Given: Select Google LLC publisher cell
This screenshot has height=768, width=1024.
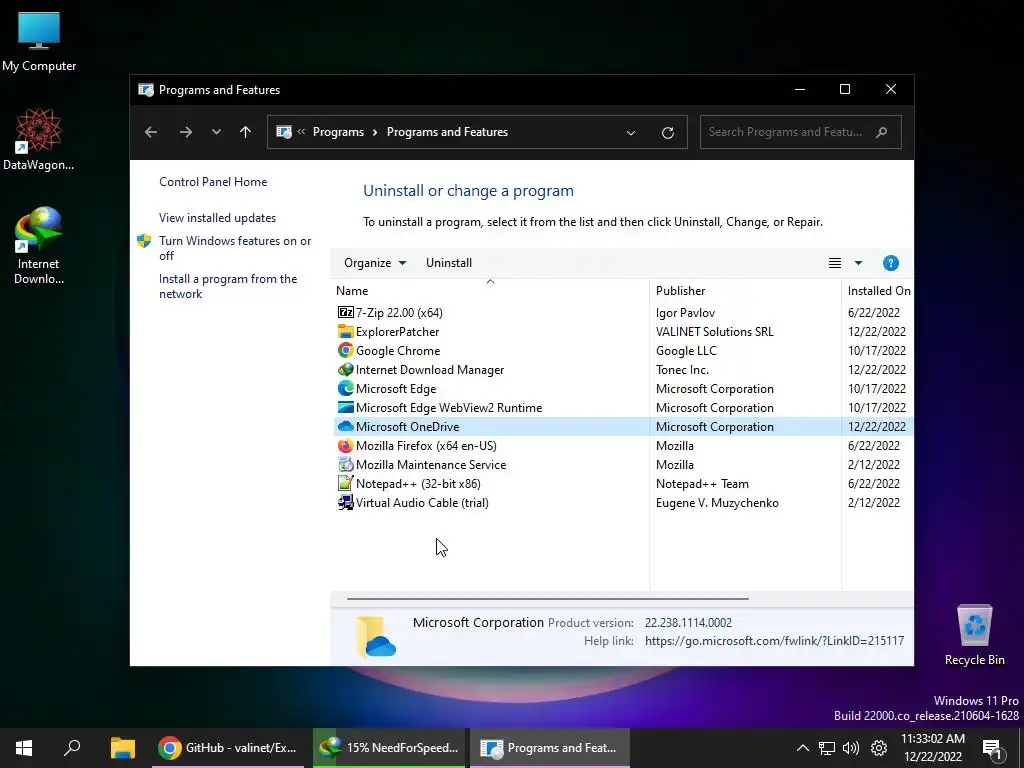Looking at the screenshot, I should tap(686, 350).
